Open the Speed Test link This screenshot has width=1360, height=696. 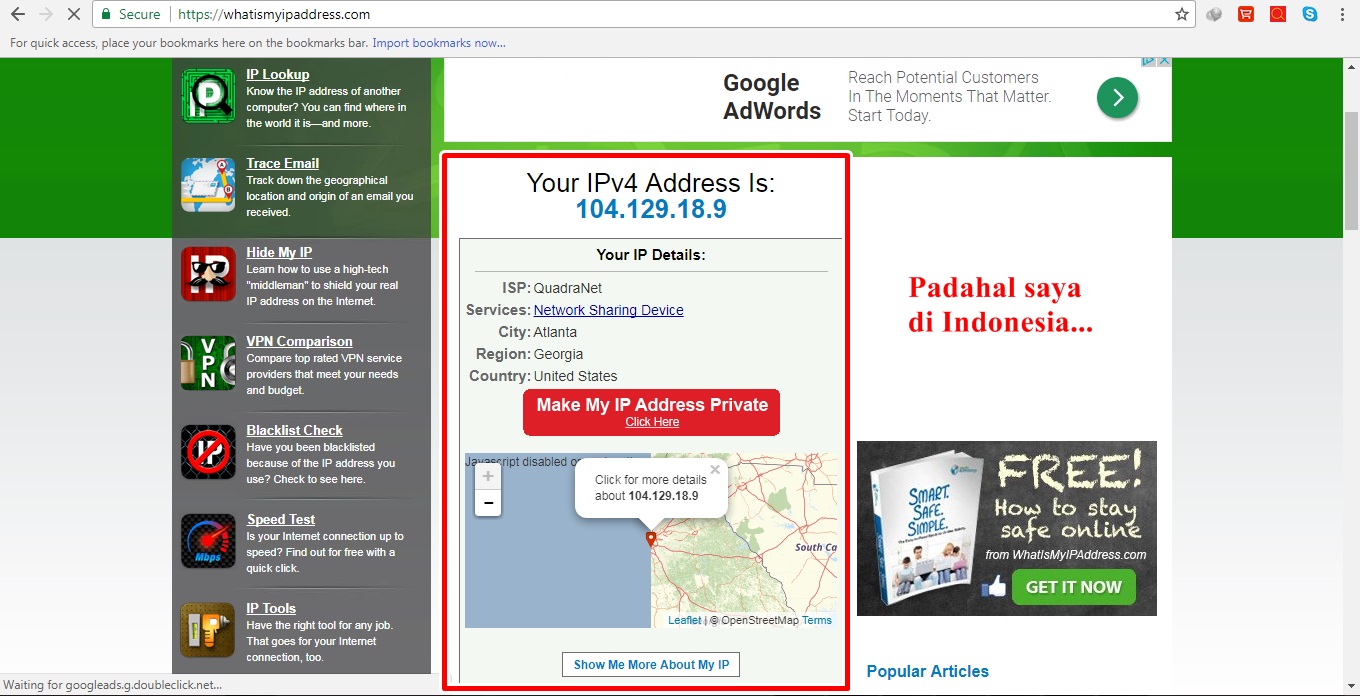pyautogui.click(x=281, y=519)
